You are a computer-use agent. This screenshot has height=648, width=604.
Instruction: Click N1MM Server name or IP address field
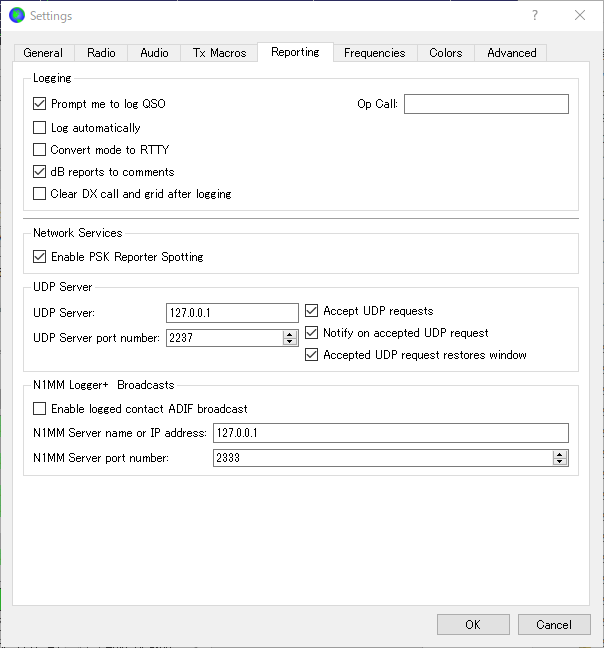[391, 433]
